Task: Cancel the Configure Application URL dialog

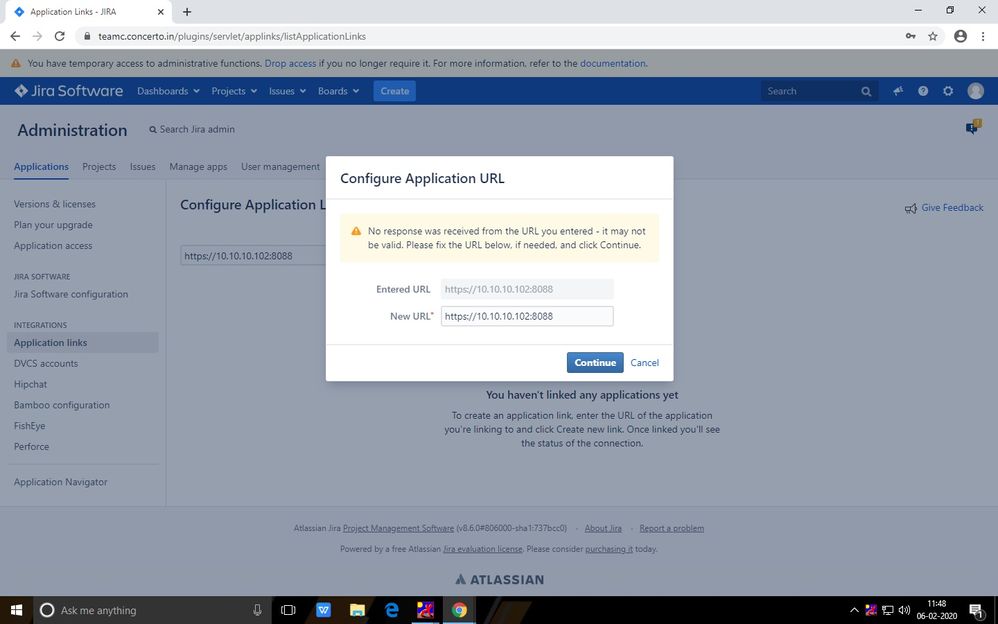Action: pyautogui.click(x=644, y=362)
